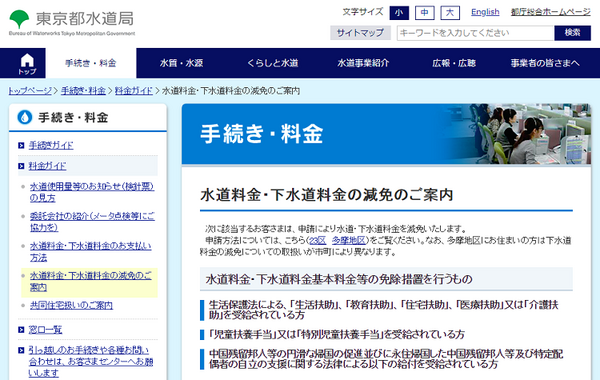Open 料金ガイド in the sidebar
Screen dimensions: 600x380
(x=47, y=166)
